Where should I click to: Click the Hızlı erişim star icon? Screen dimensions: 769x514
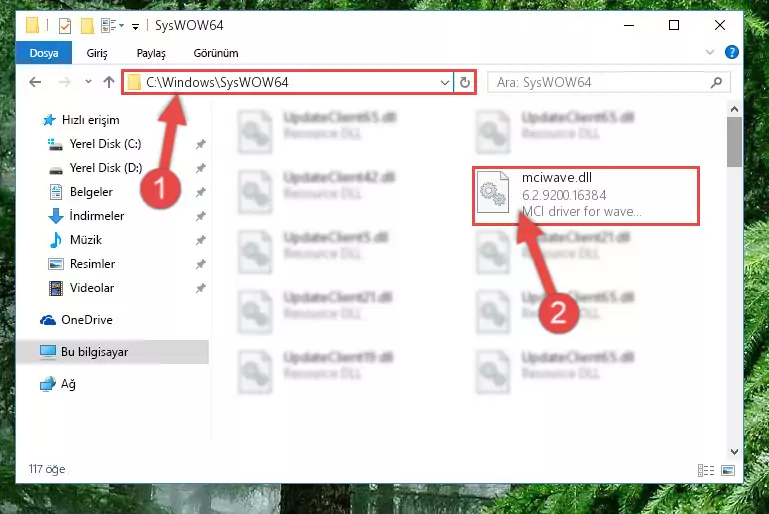point(49,120)
